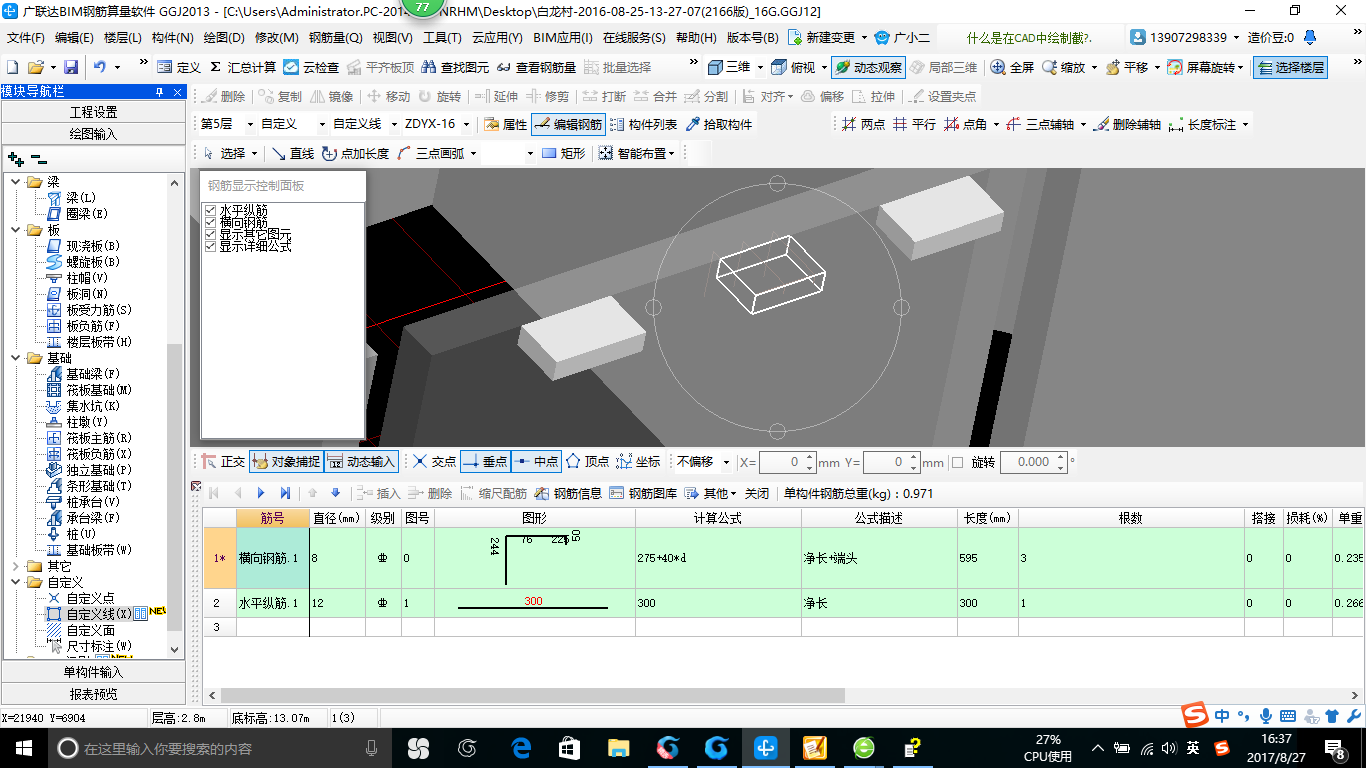Open 查看钢筋量 rebar quantity viewer
The height and width of the screenshot is (768, 1366).
point(537,67)
